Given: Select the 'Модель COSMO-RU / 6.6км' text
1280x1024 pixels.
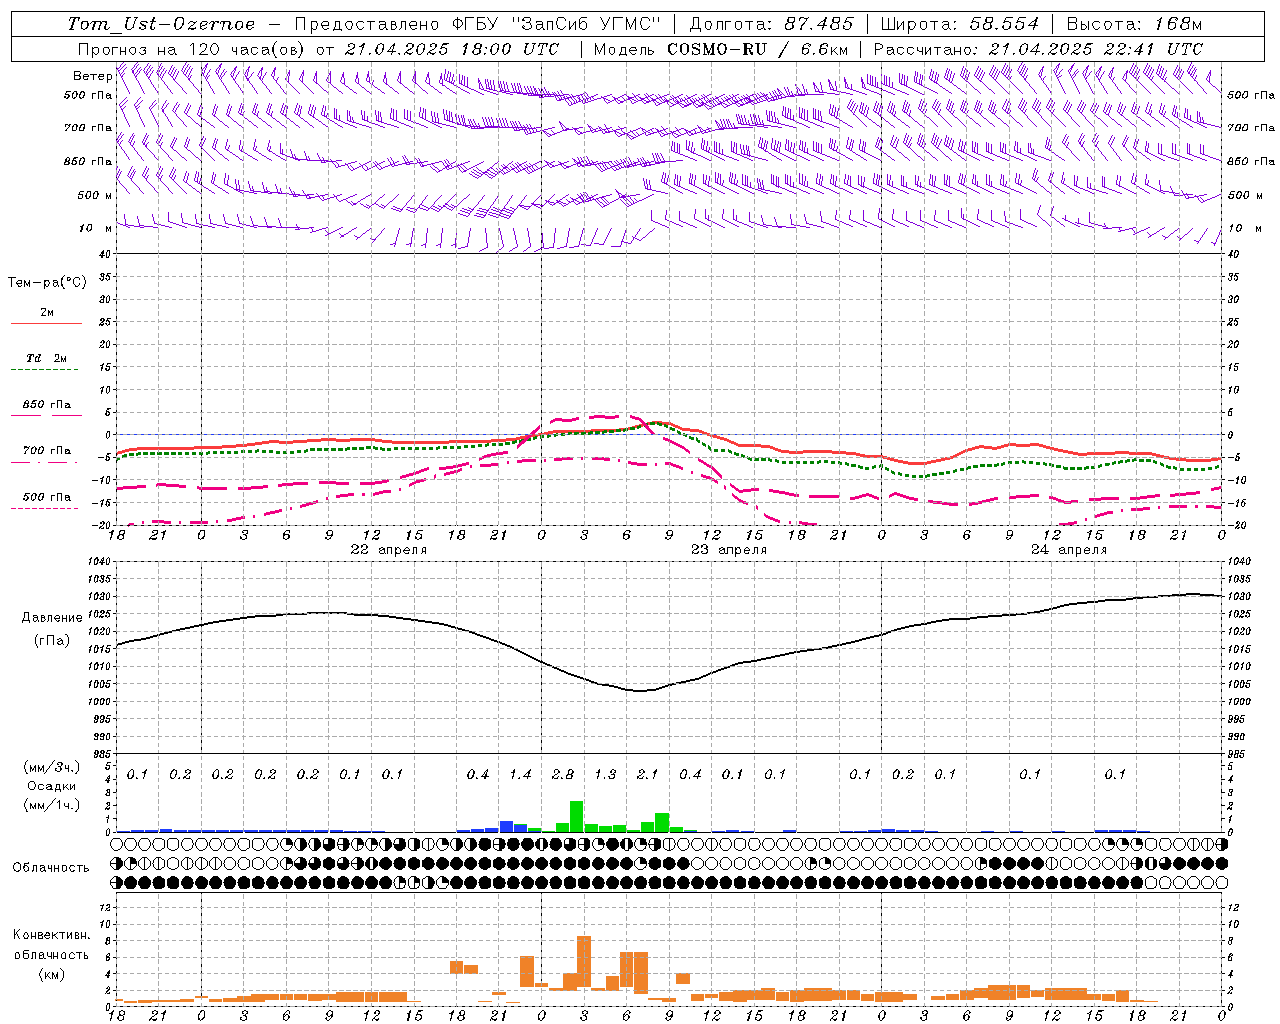Looking at the screenshot, I should [721, 49].
